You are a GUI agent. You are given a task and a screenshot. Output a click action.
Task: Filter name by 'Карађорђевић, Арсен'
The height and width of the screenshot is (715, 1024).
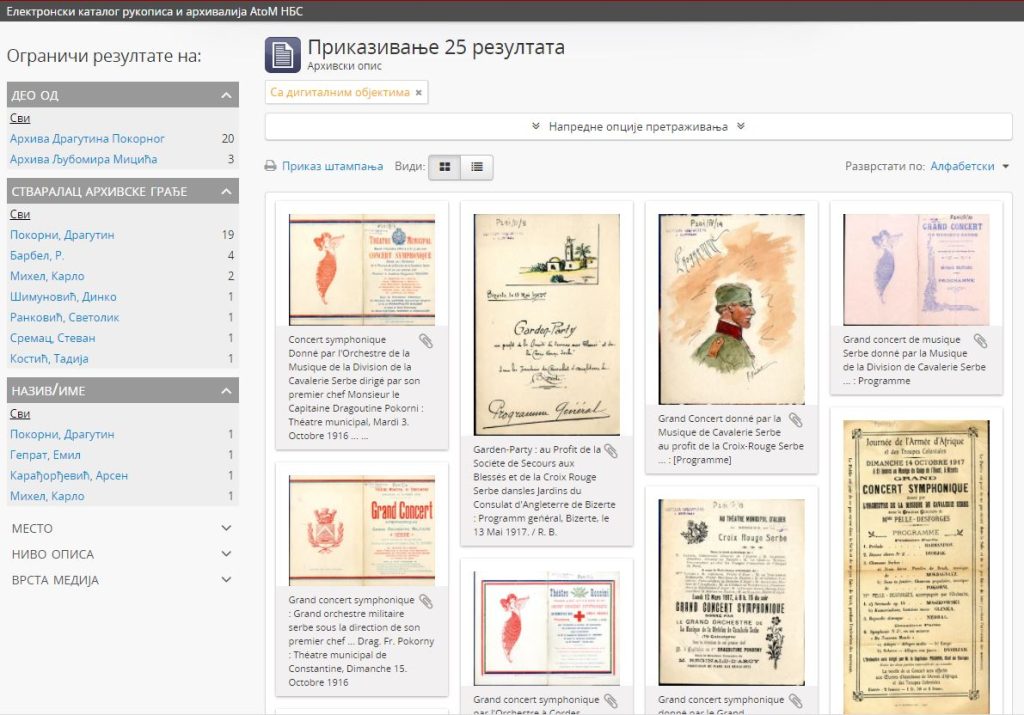coord(69,476)
